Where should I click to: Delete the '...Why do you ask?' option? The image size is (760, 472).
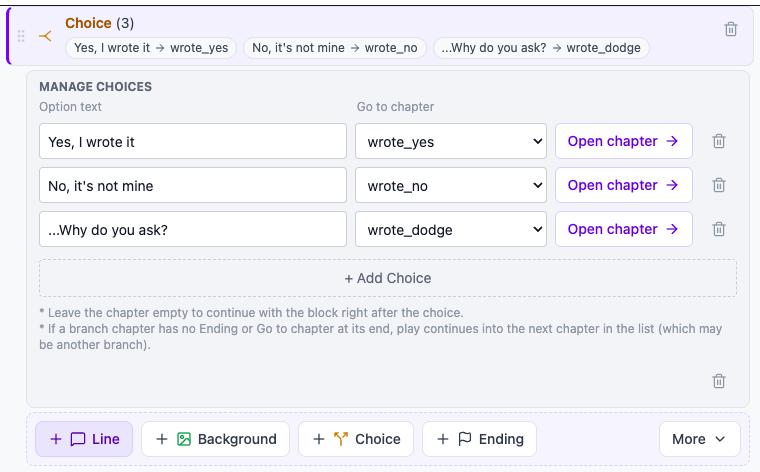pyautogui.click(x=719, y=229)
